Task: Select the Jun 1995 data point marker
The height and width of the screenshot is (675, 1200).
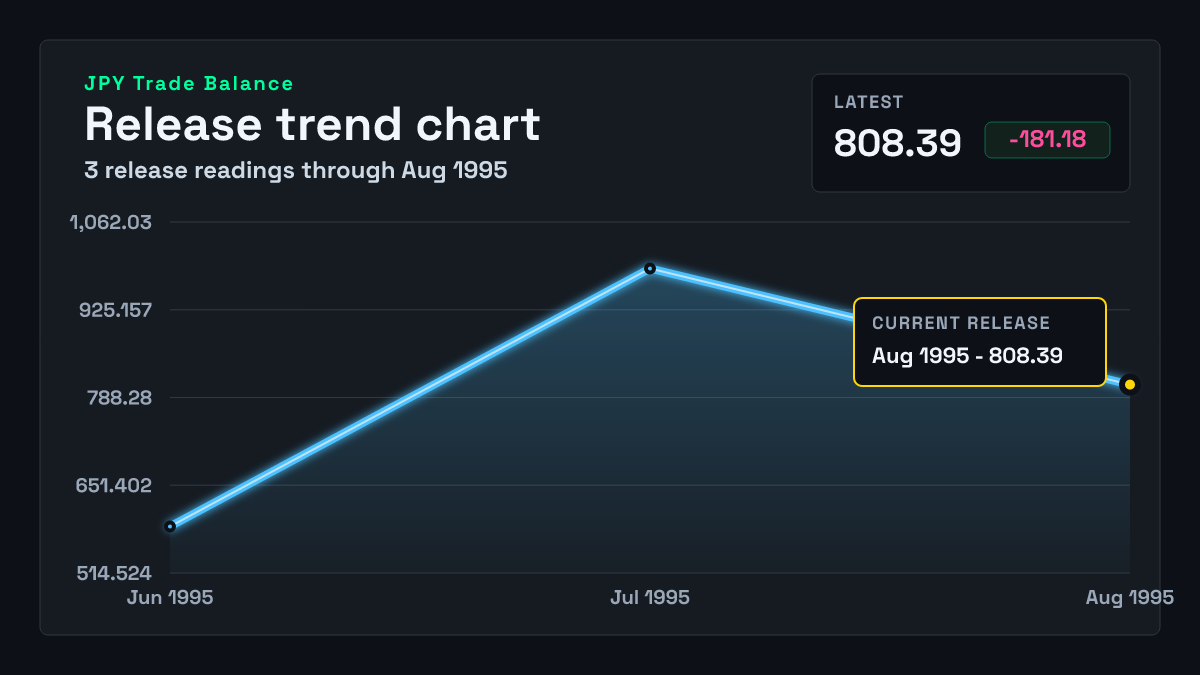Action: tap(170, 526)
